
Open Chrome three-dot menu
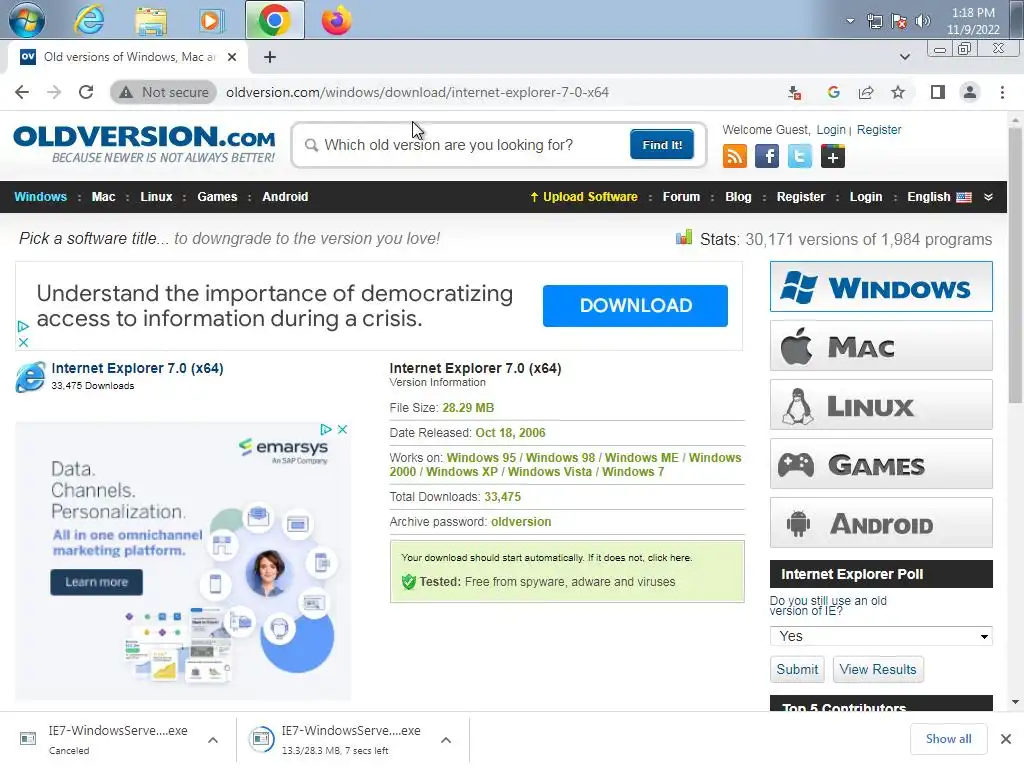1002,92
